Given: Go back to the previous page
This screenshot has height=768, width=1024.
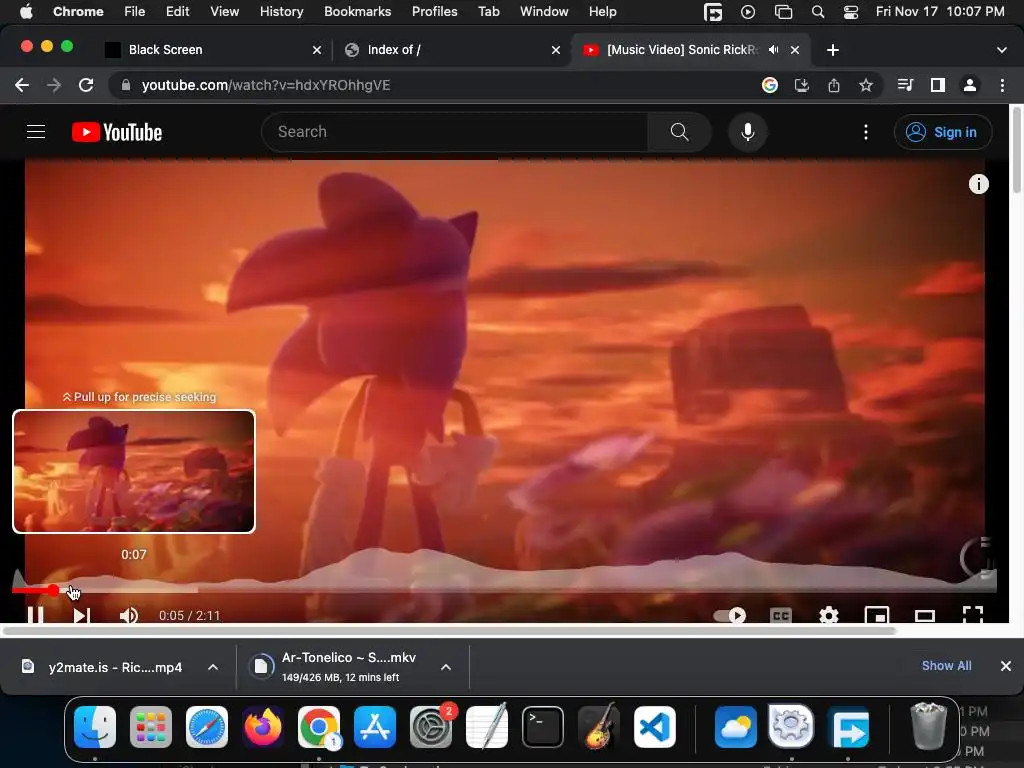Looking at the screenshot, I should click(22, 85).
